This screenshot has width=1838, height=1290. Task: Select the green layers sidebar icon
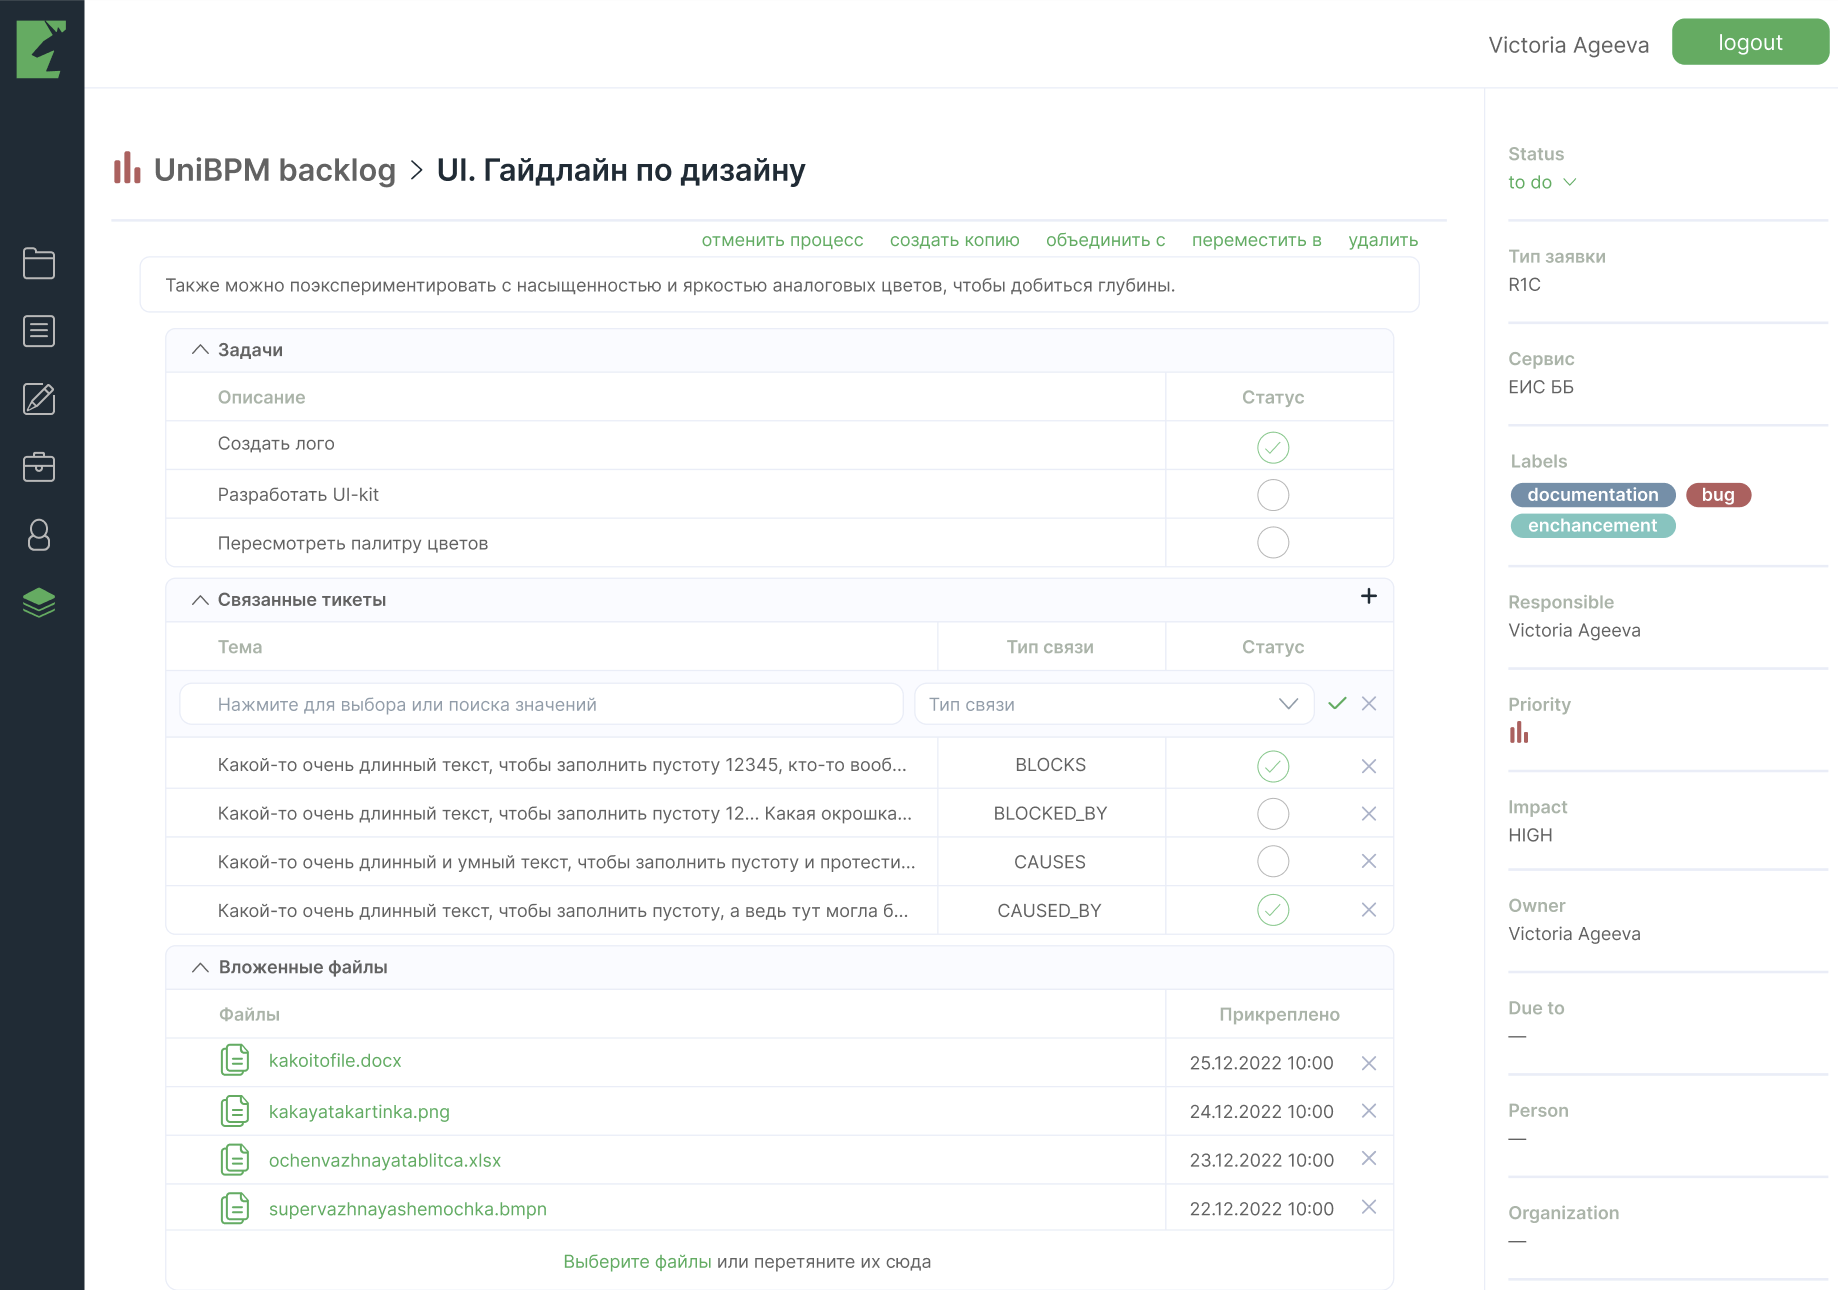coord(39,603)
